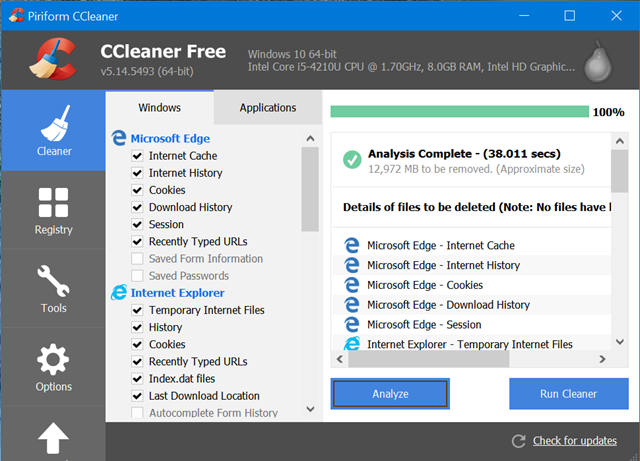The image size is (640, 461).
Task: Click up arrow of options list scrollbar
Action: pyautogui.click(x=310, y=138)
